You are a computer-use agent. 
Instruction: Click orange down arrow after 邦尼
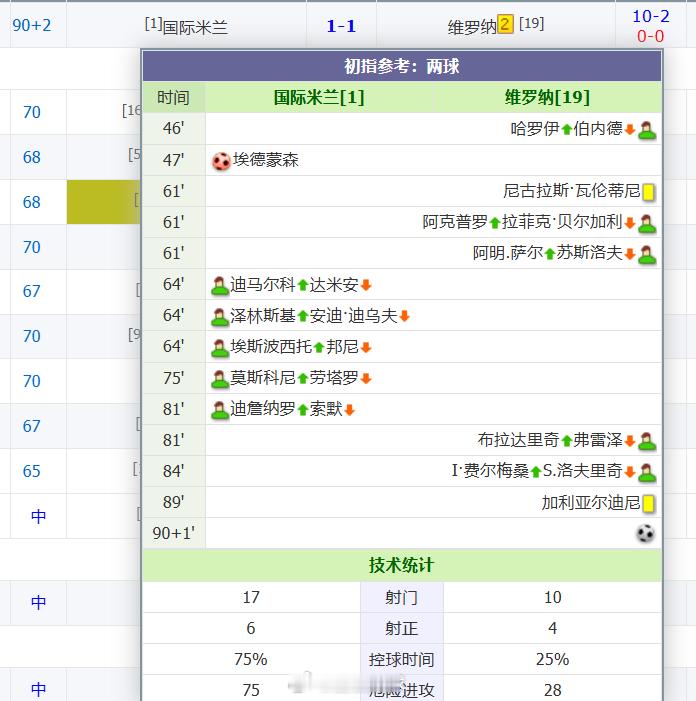coord(366,347)
